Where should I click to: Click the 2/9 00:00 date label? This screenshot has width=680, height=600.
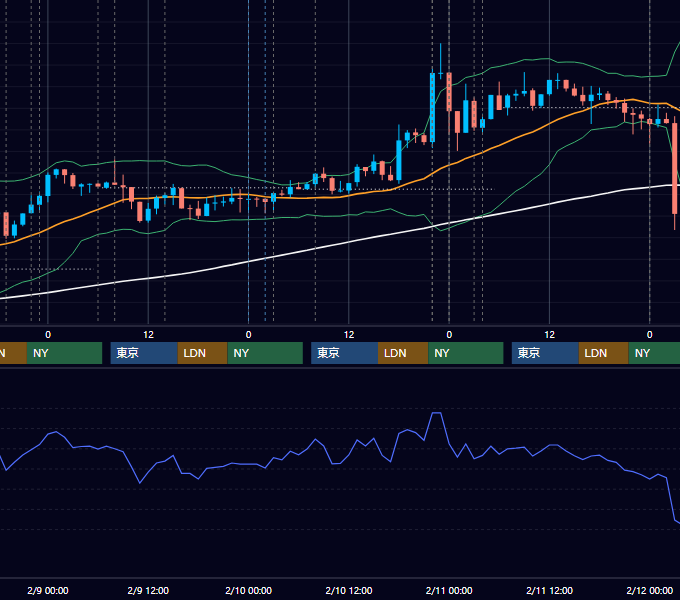click(x=48, y=590)
